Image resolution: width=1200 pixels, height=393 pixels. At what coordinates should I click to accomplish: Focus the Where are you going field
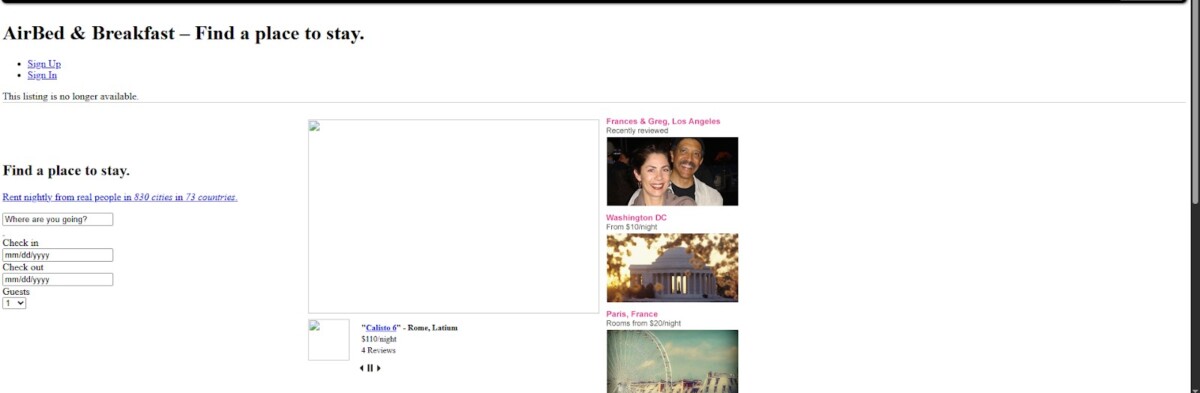(58, 219)
